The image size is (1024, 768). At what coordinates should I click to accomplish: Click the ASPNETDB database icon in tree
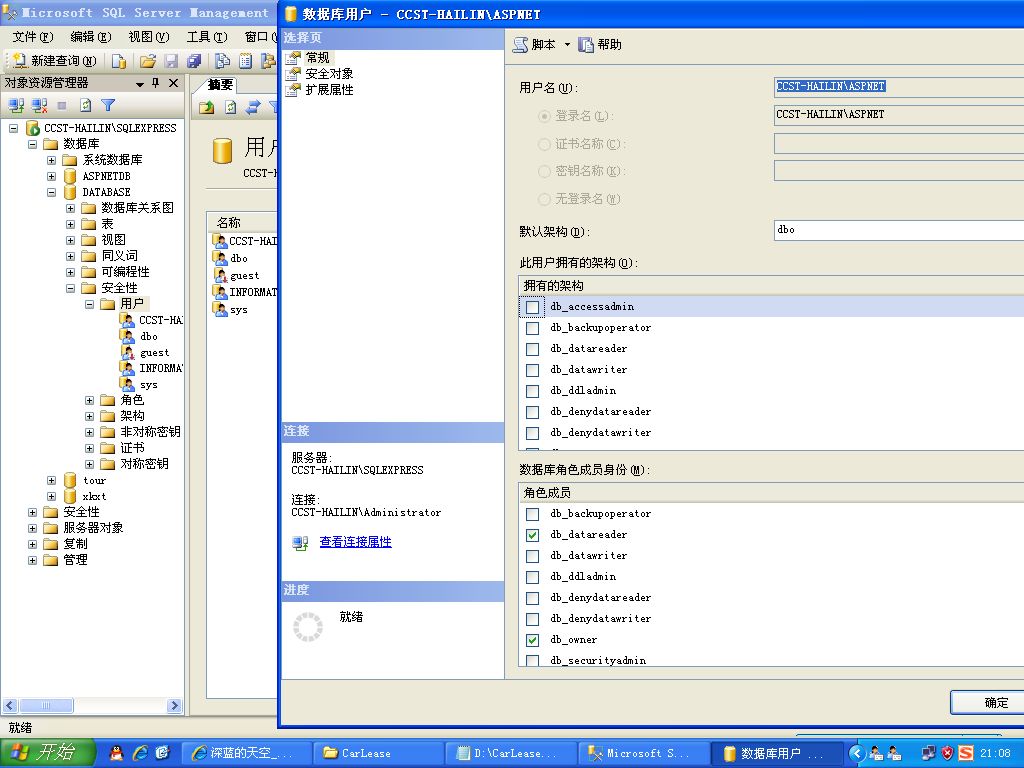tap(70, 176)
